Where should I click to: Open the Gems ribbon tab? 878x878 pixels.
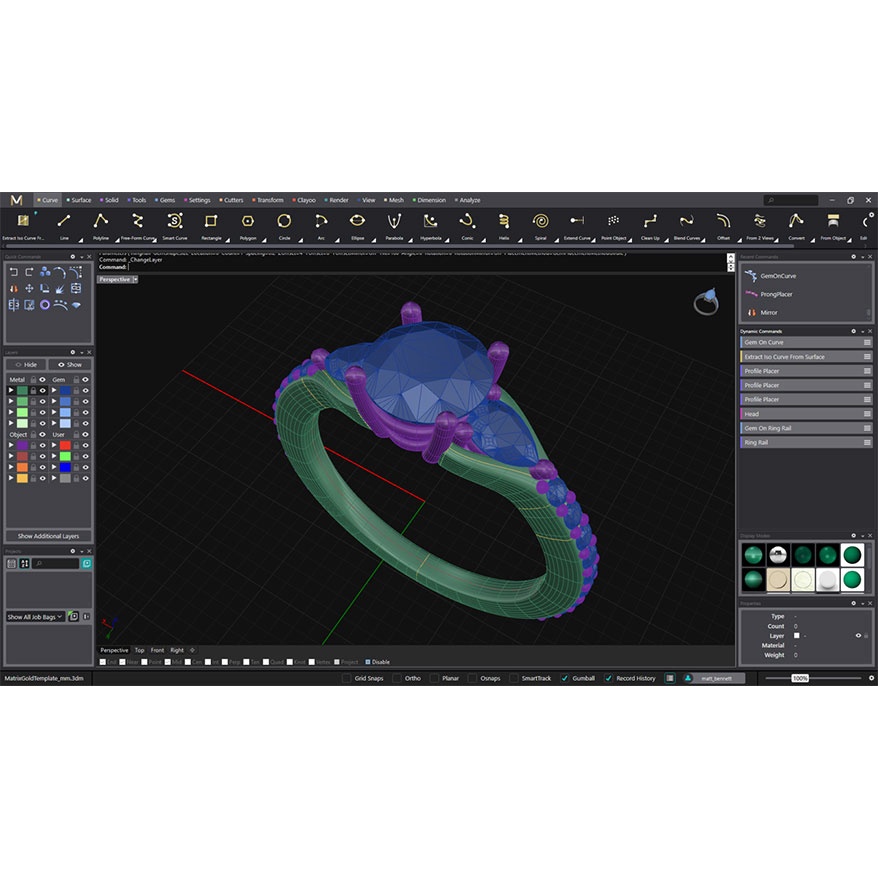(x=165, y=200)
